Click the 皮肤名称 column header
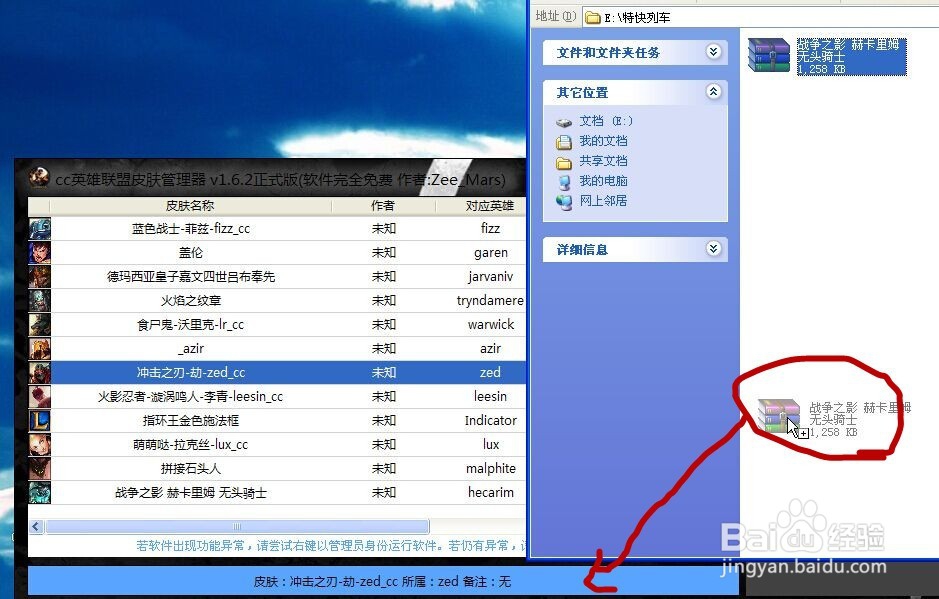The width and height of the screenshot is (939, 599). point(190,205)
